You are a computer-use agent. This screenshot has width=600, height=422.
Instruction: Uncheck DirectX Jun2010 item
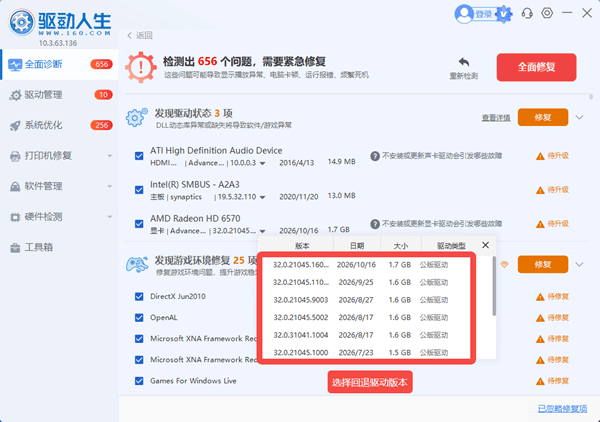(139, 297)
